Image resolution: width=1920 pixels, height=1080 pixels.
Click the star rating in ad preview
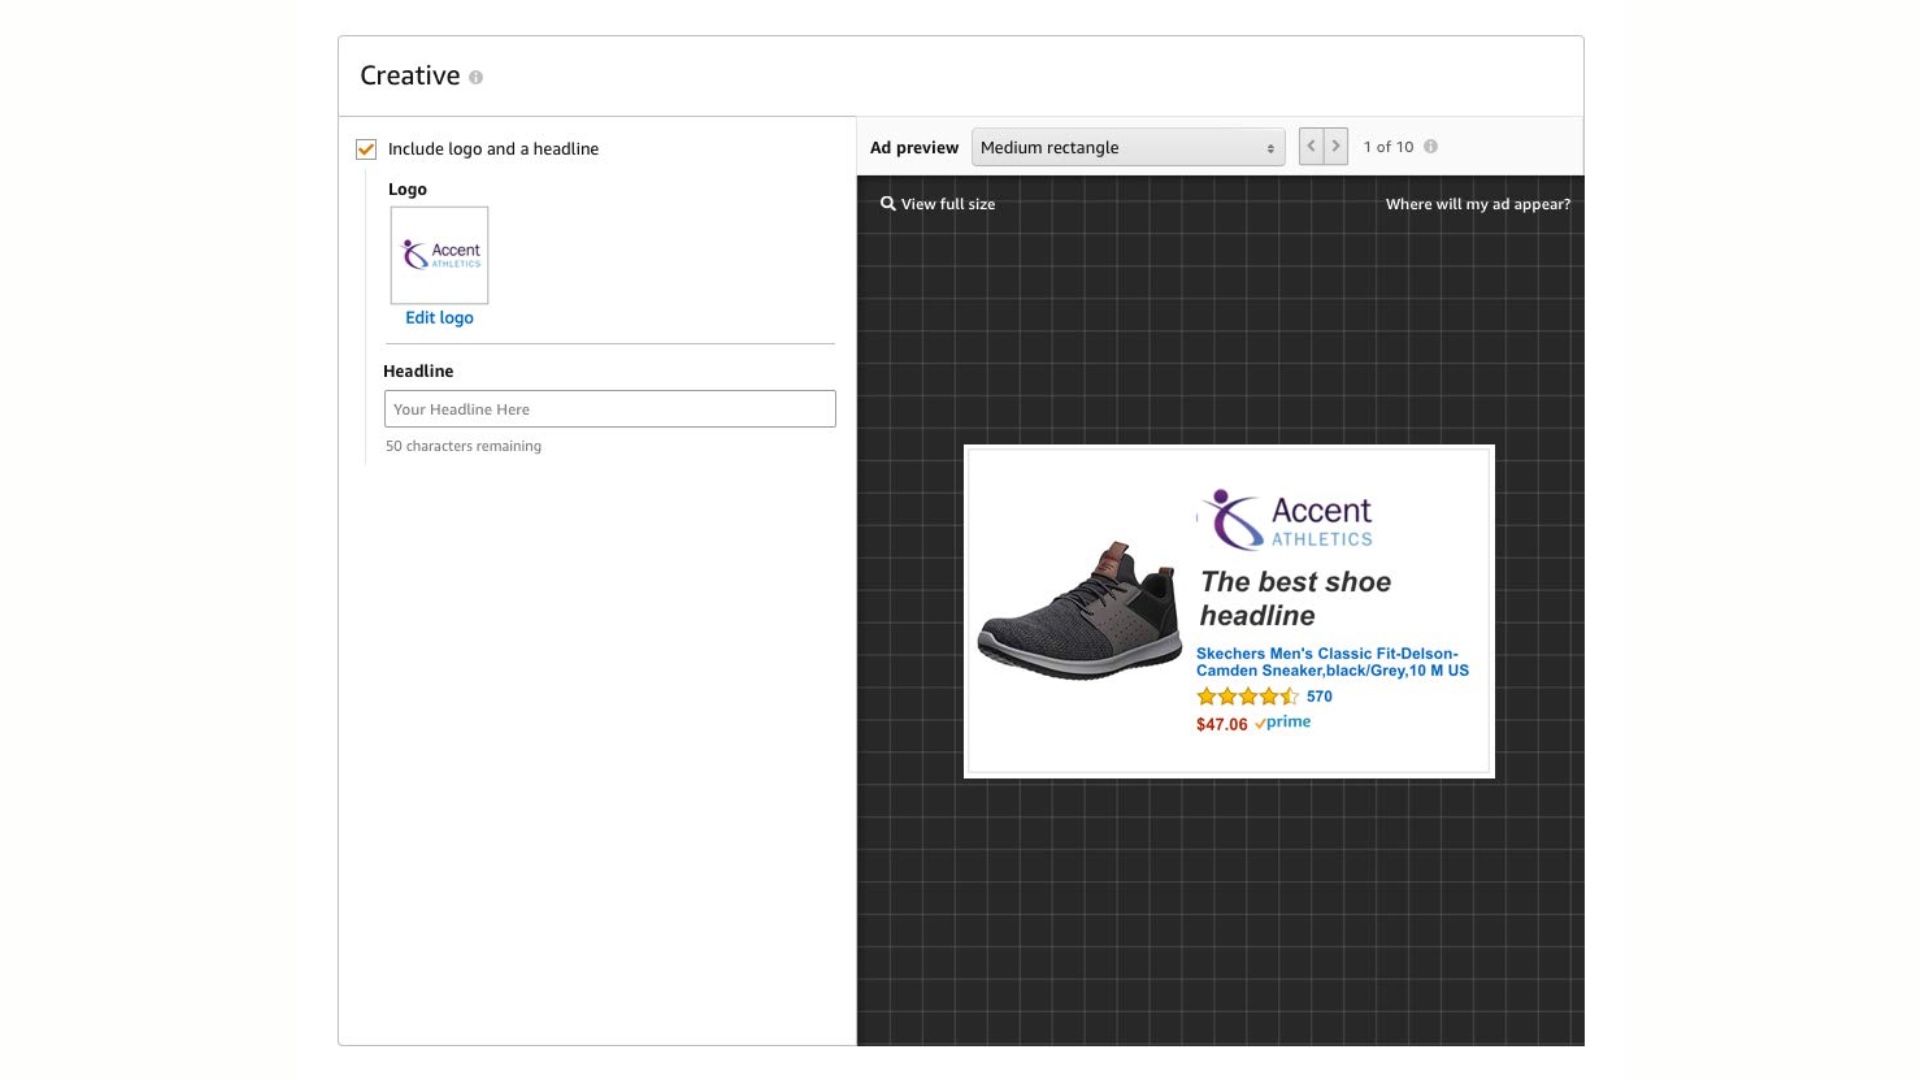click(1247, 696)
